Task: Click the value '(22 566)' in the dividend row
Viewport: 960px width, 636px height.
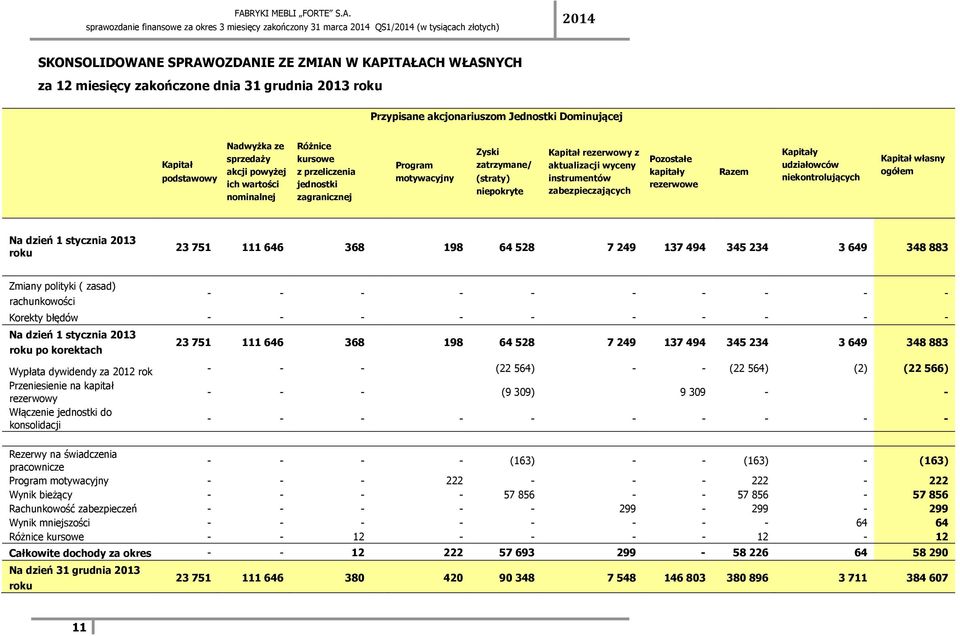Action: click(926, 369)
